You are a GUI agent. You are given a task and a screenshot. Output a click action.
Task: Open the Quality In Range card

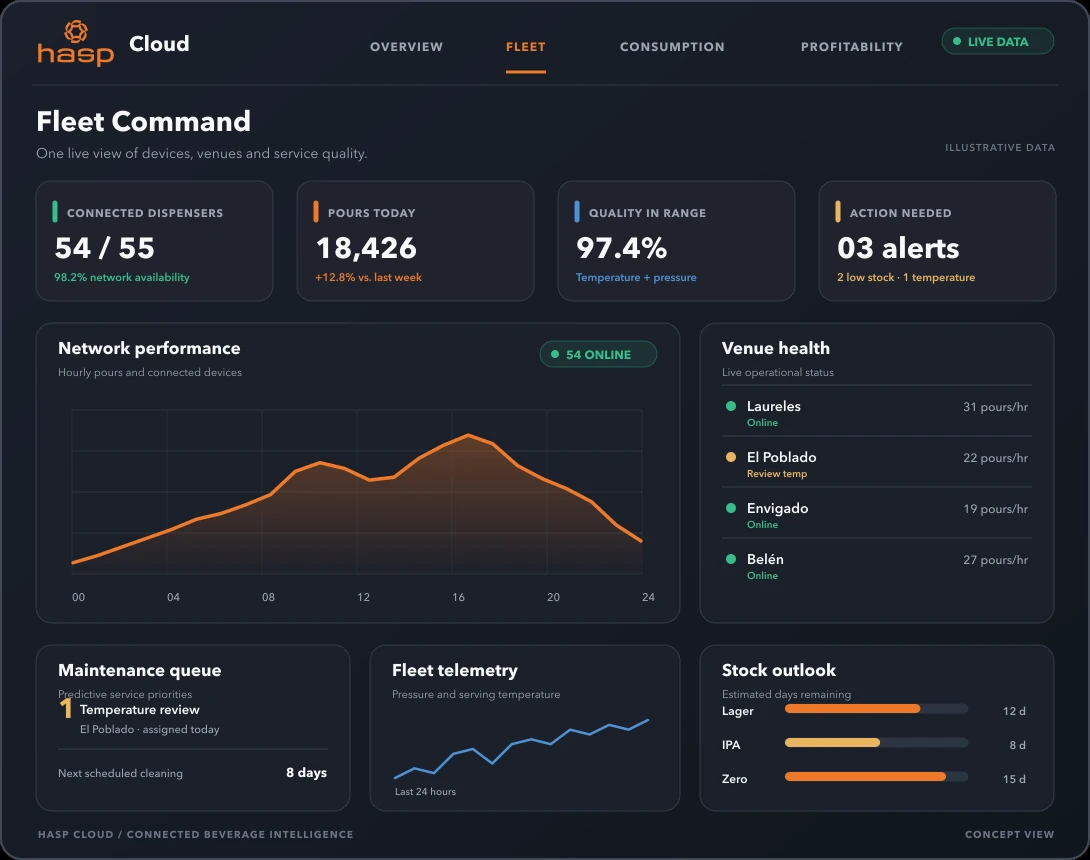676,241
